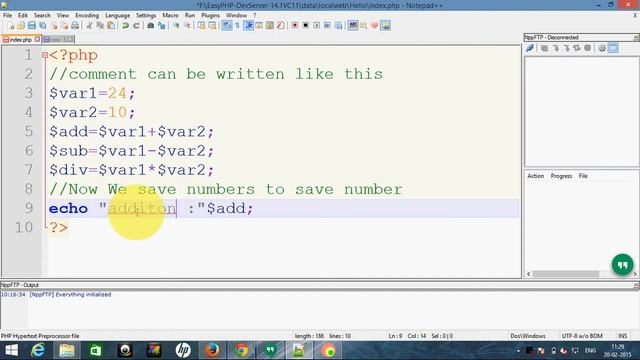Click the UTF-8 w/o BOM status entry
This screenshot has width=640, height=360.
[582, 336]
